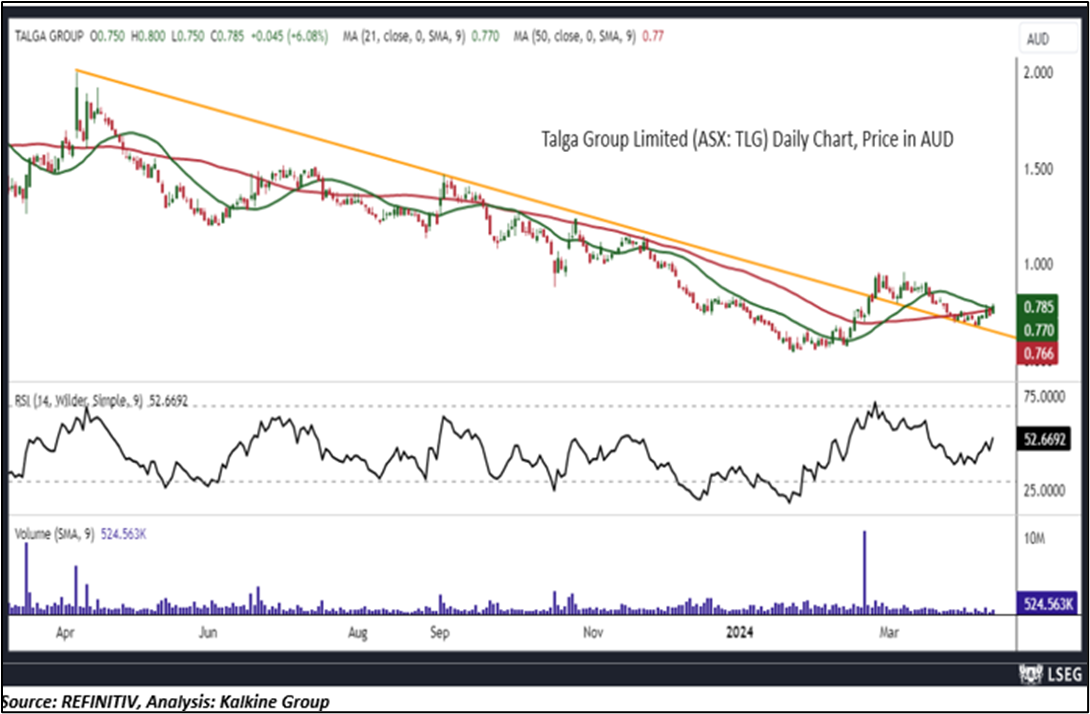
Task: Click the Volume SMA indicator label
Action: click(x=79, y=535)
